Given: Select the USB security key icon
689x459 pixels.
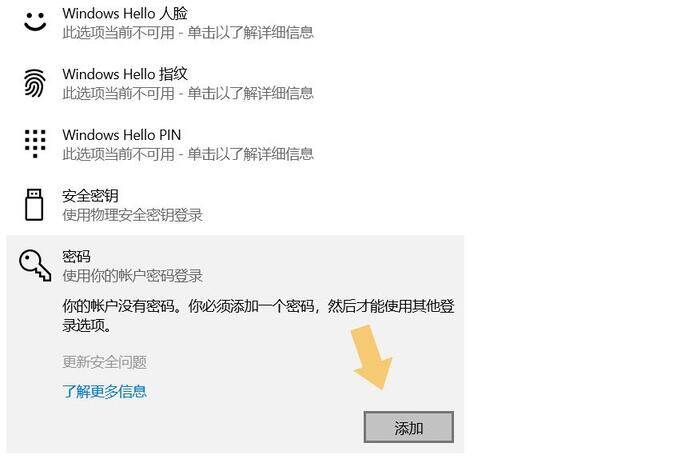Looking at the screenshot, I should [x=34, y=204].
